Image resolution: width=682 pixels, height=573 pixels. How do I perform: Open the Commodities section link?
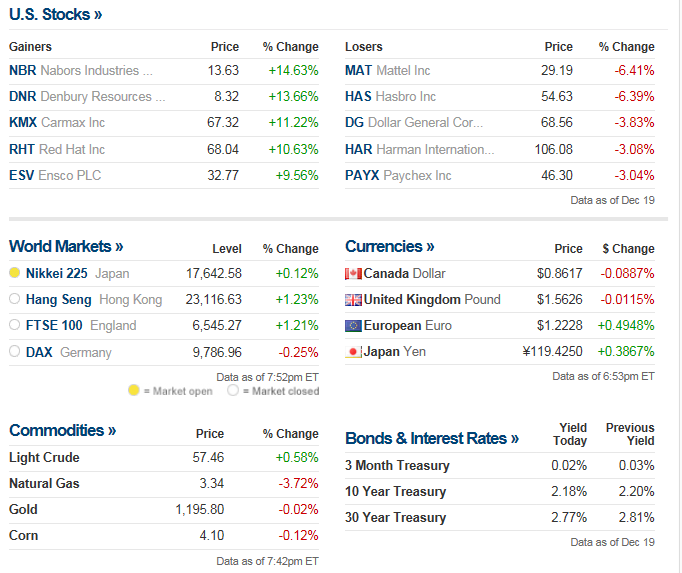[63, 431]
